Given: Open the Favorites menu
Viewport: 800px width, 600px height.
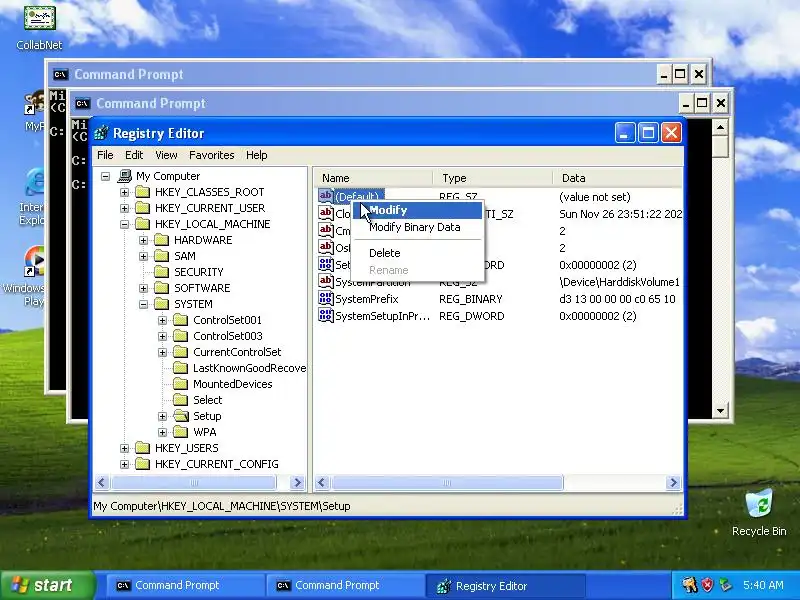Looking at the screenshot, I should point(212,155).
